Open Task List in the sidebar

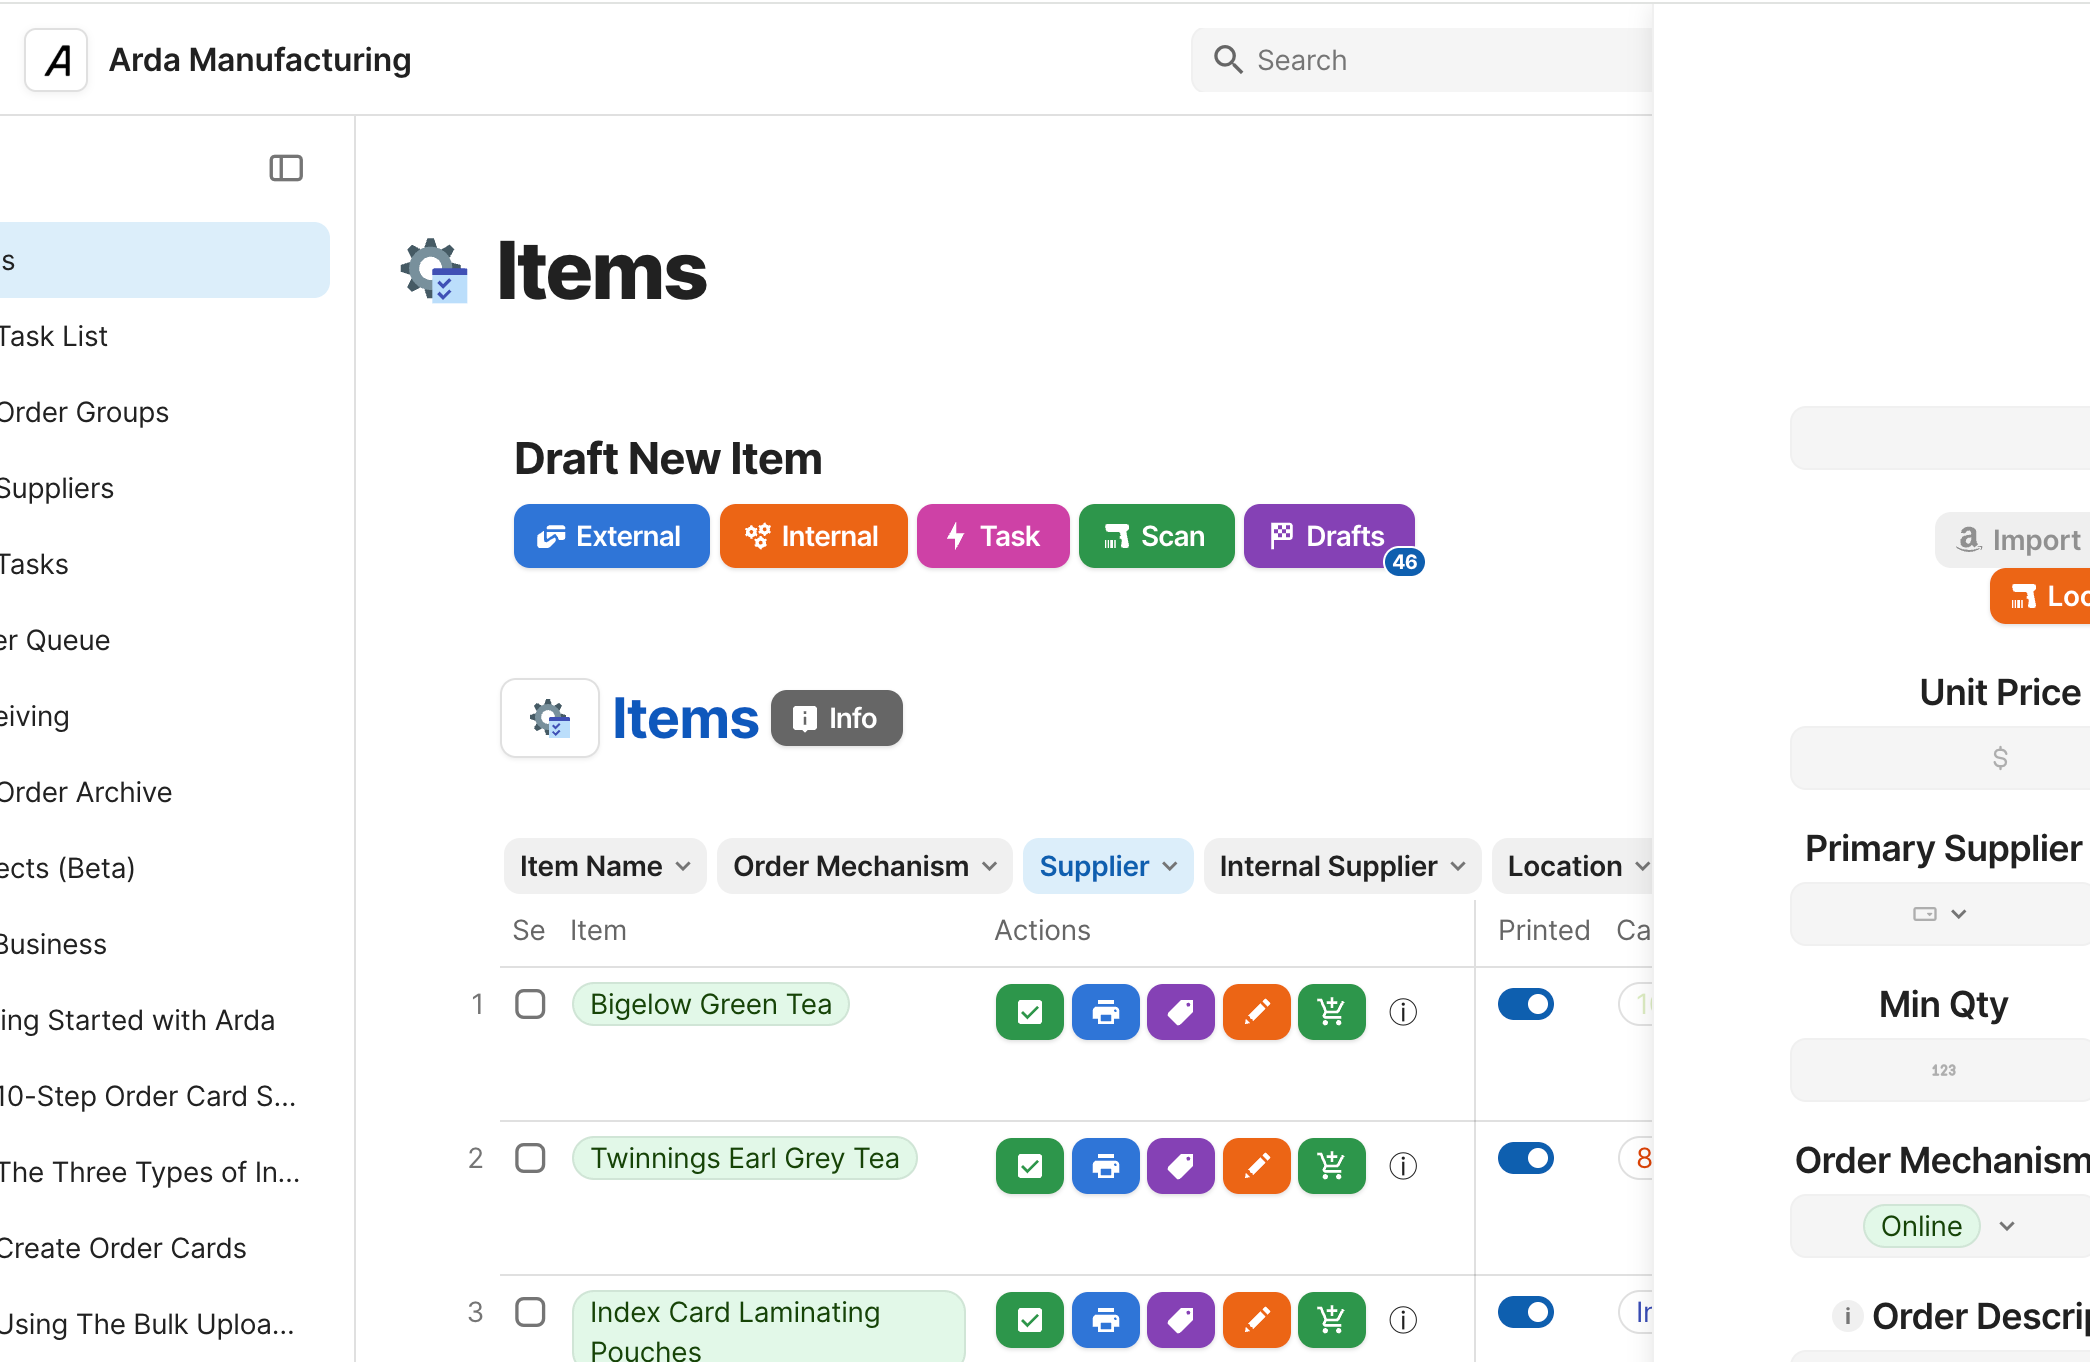click(x=55, y=336)
